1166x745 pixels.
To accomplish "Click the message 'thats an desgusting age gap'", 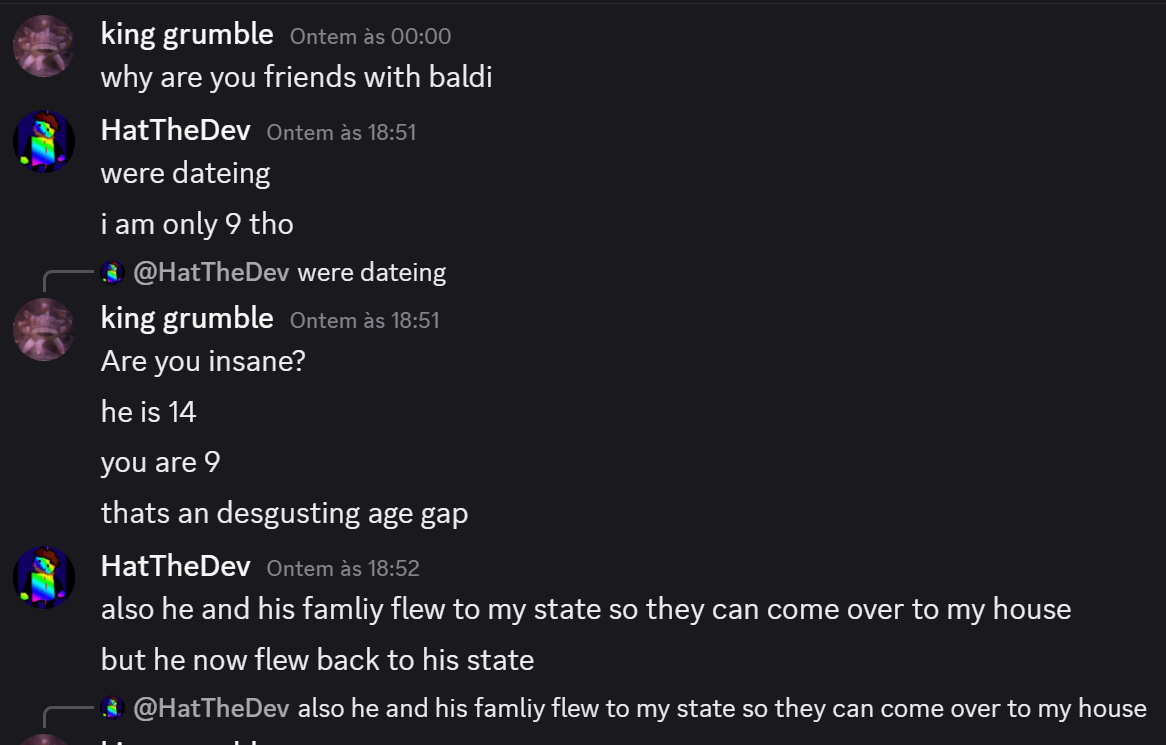I will (x=284, y=513).
